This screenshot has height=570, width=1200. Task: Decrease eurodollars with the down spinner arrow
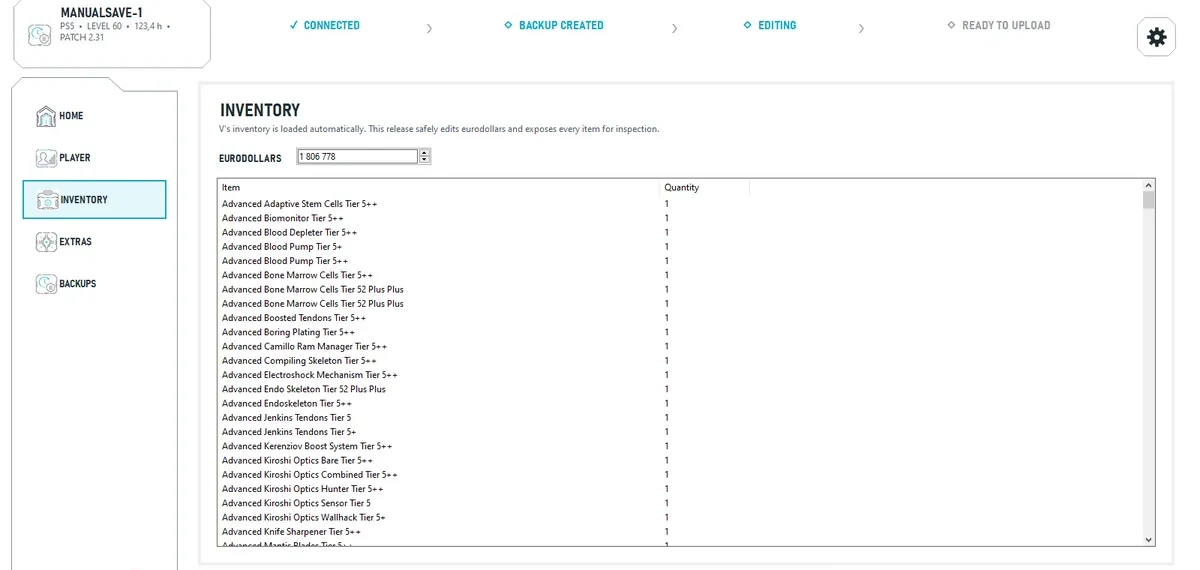(425, 161)
